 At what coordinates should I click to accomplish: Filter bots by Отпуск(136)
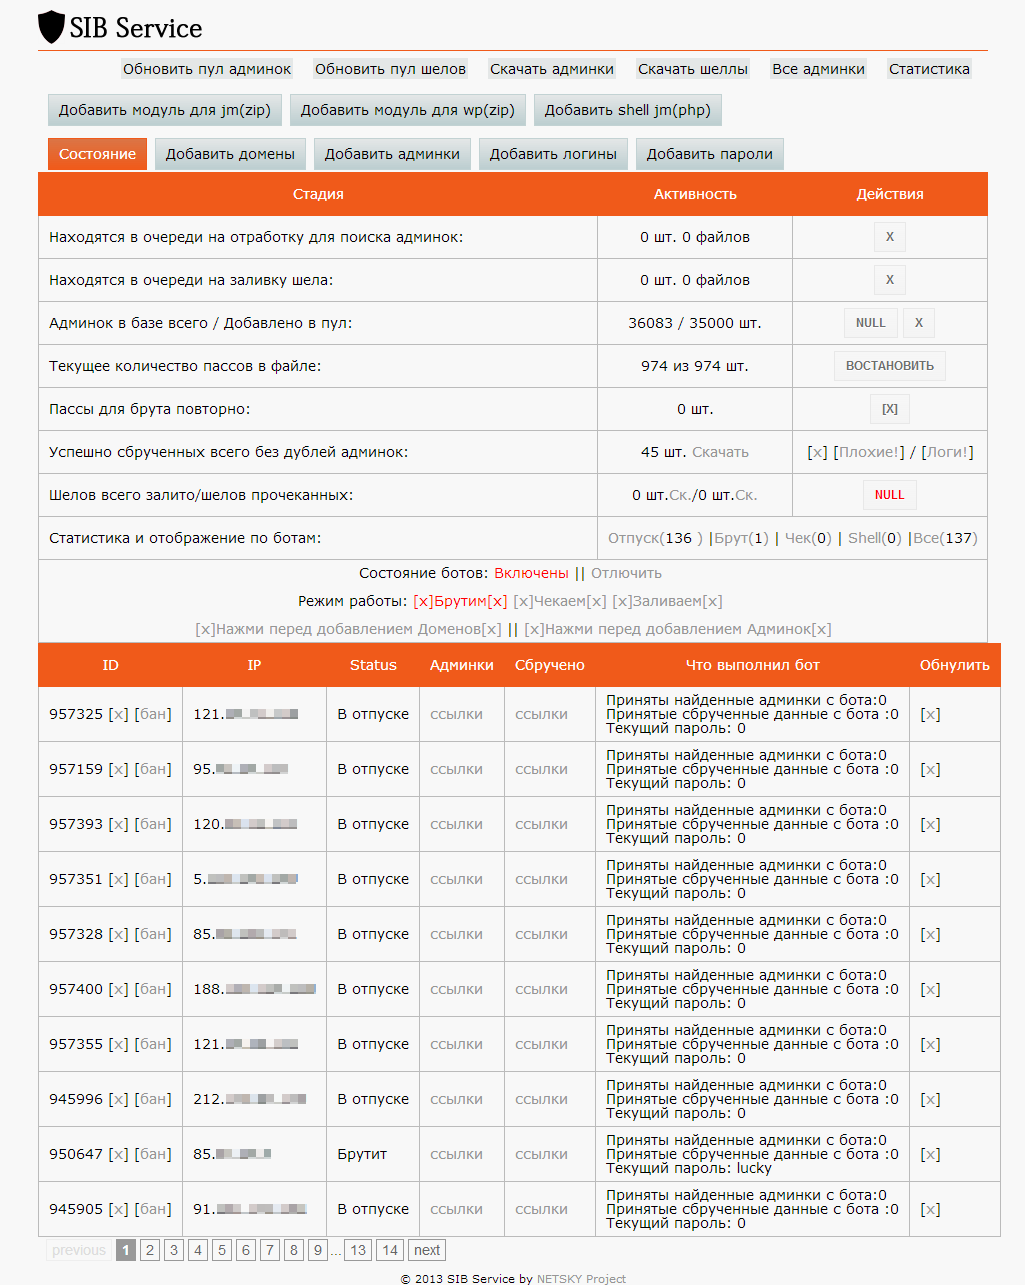pos(655,538)
